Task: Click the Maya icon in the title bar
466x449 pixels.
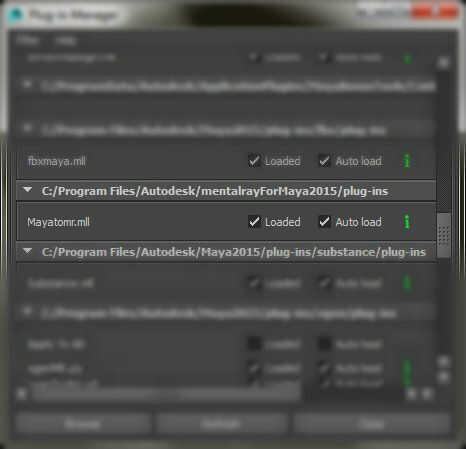Action: click(x=15, y=15)
